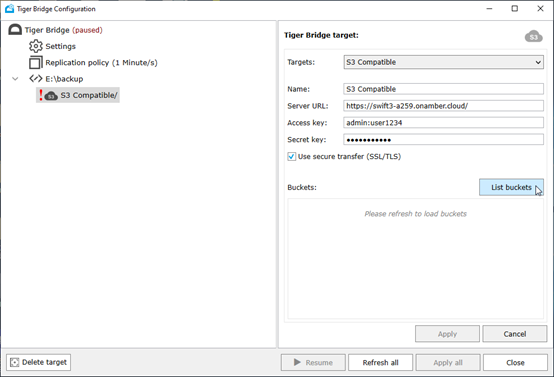Select Settings in the tree

(60, 46)
